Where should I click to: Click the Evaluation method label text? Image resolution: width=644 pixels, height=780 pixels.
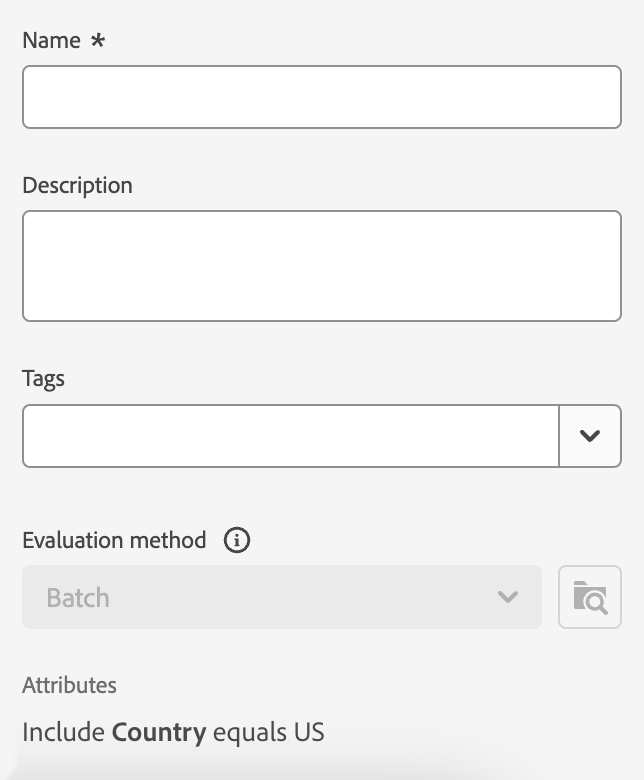pos(114,541)
